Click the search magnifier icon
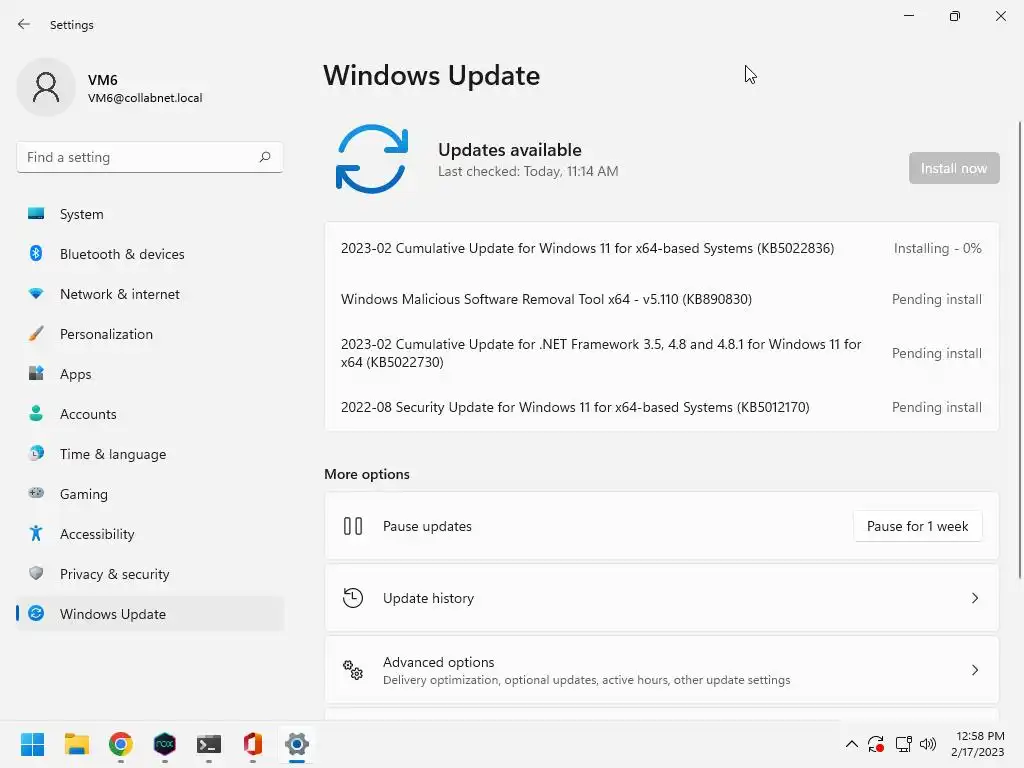The height and width of the screenshot is (768, 1024). pos(264,157)
